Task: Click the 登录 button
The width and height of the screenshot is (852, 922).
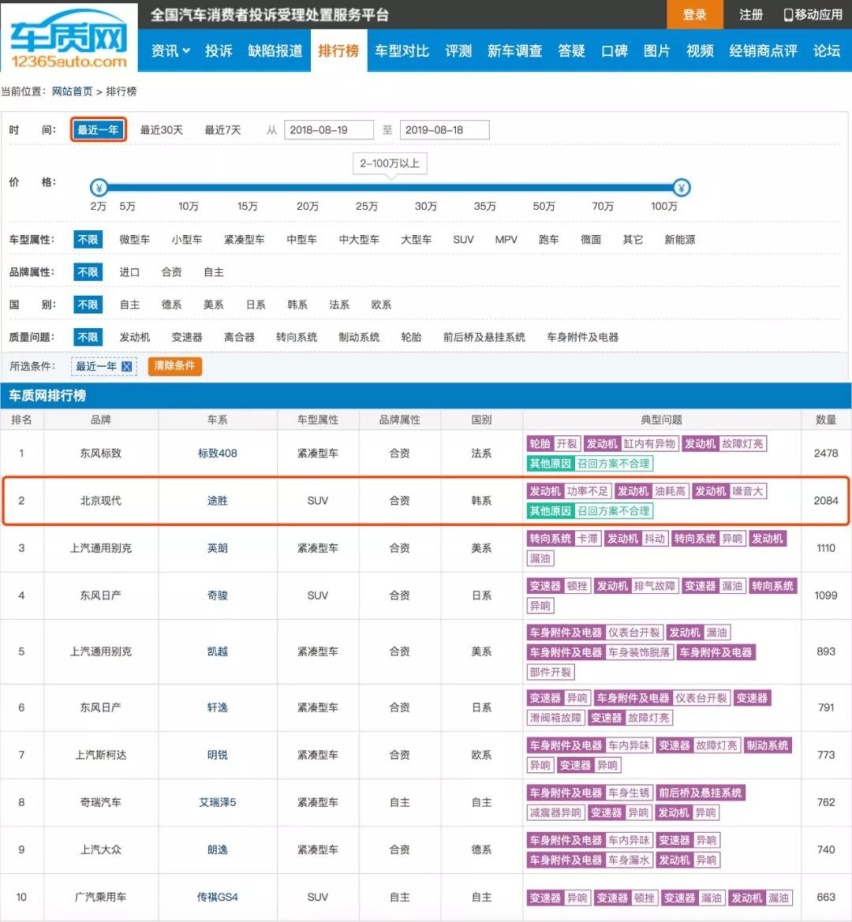Action: [694, 15]
